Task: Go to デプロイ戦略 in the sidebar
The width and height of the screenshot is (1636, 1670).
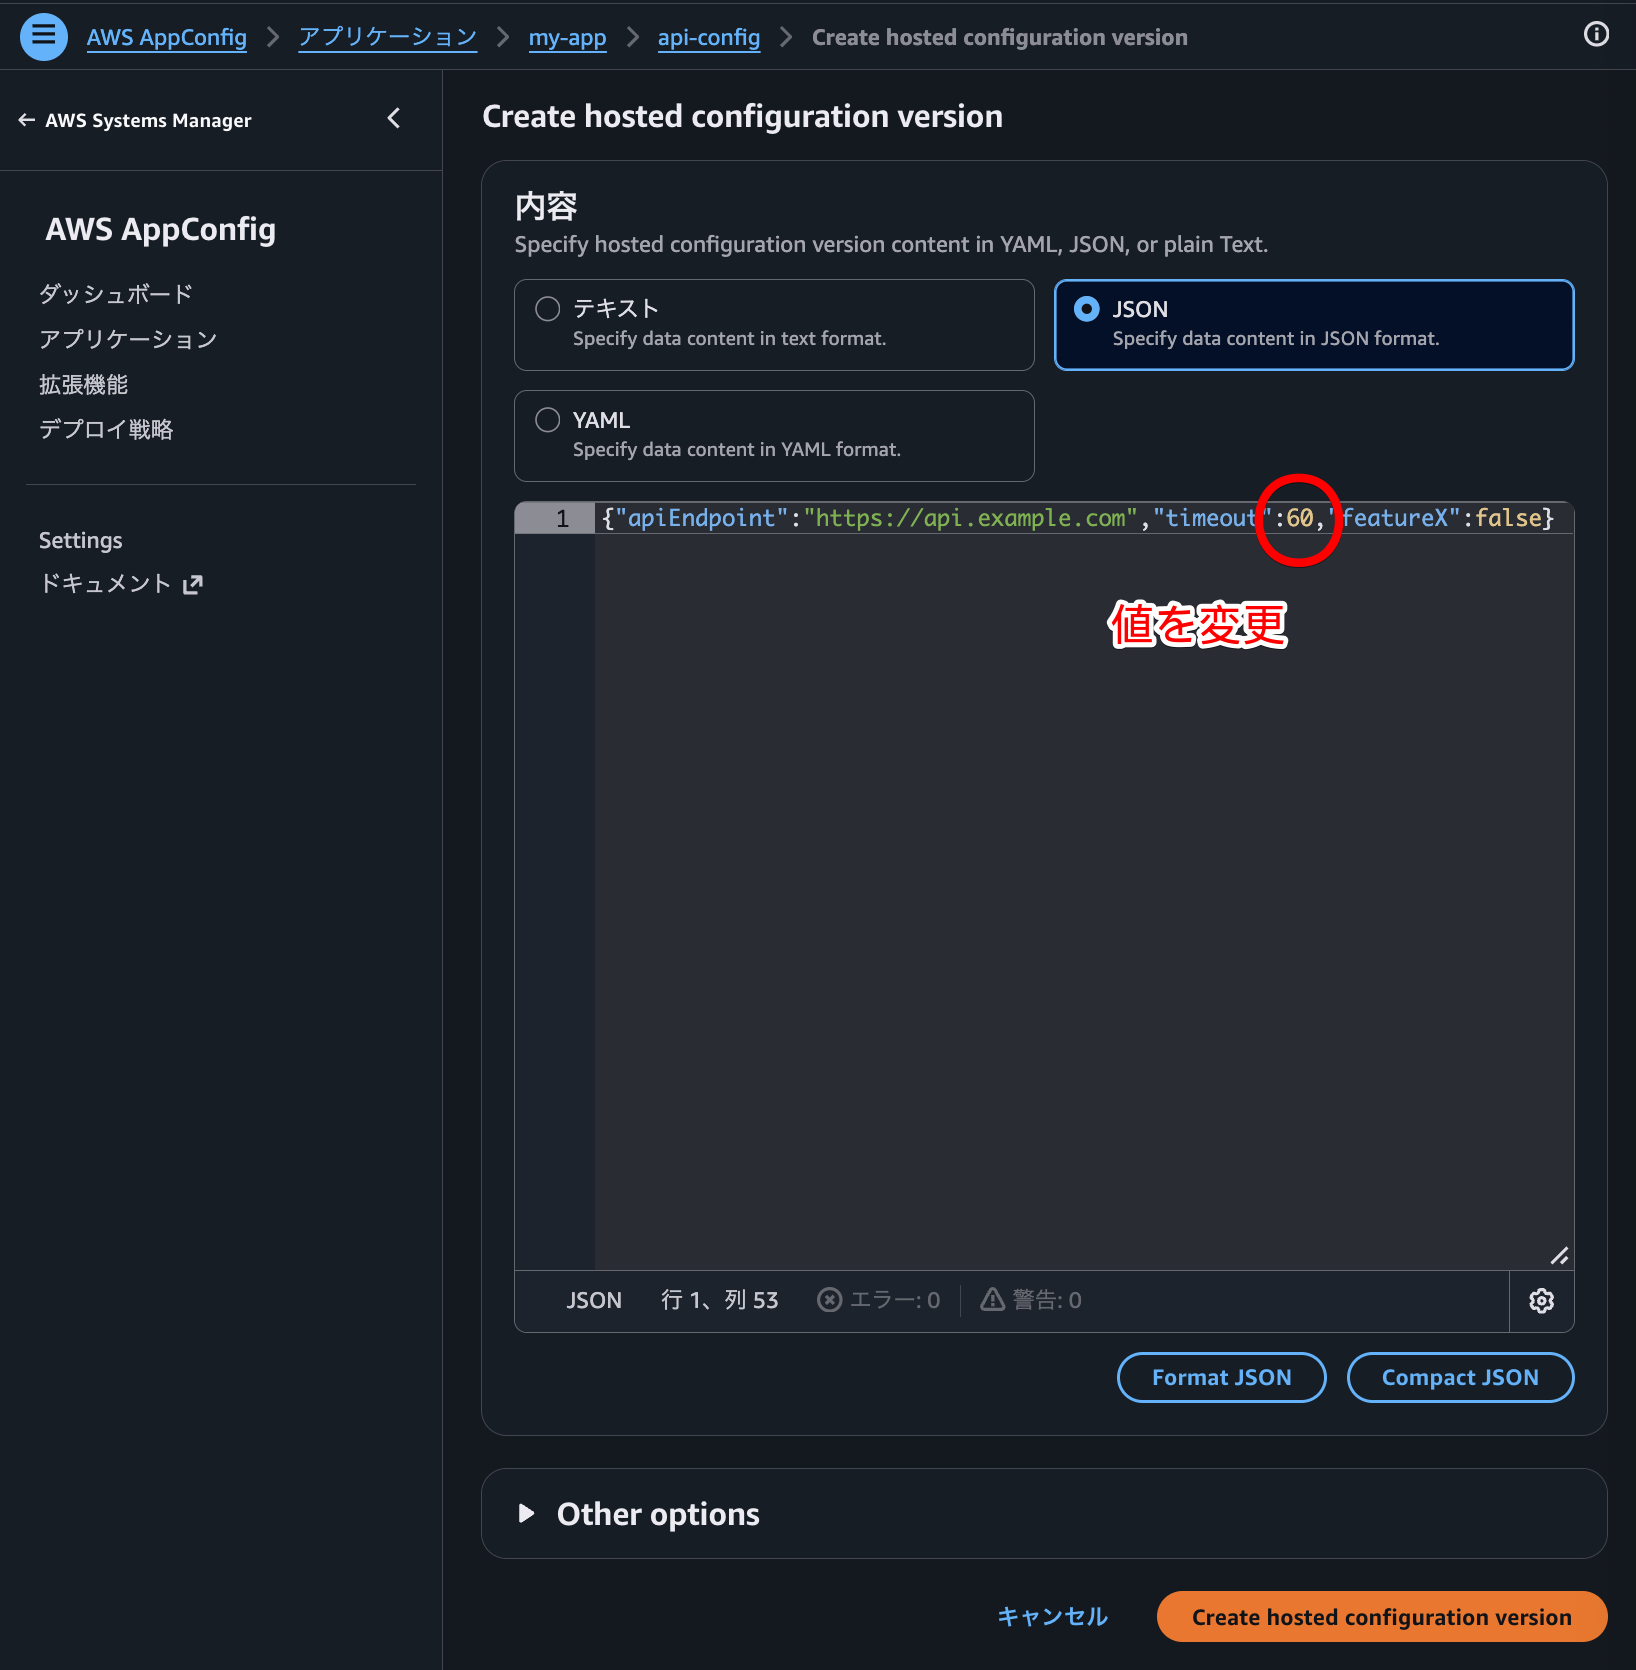Action: pyautogui.click(x=106, y=430)
